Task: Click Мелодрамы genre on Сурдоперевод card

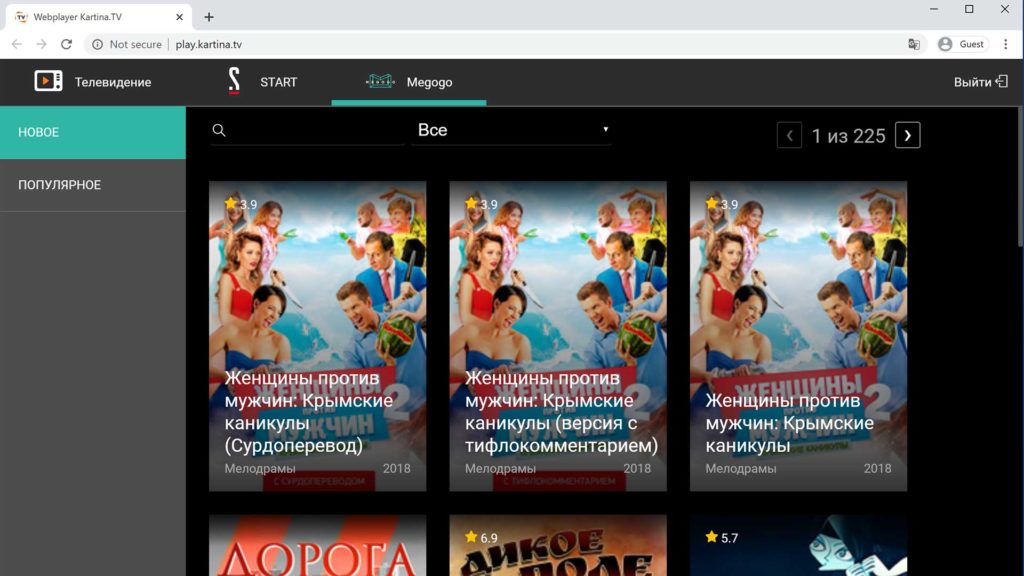Action: 260,468
